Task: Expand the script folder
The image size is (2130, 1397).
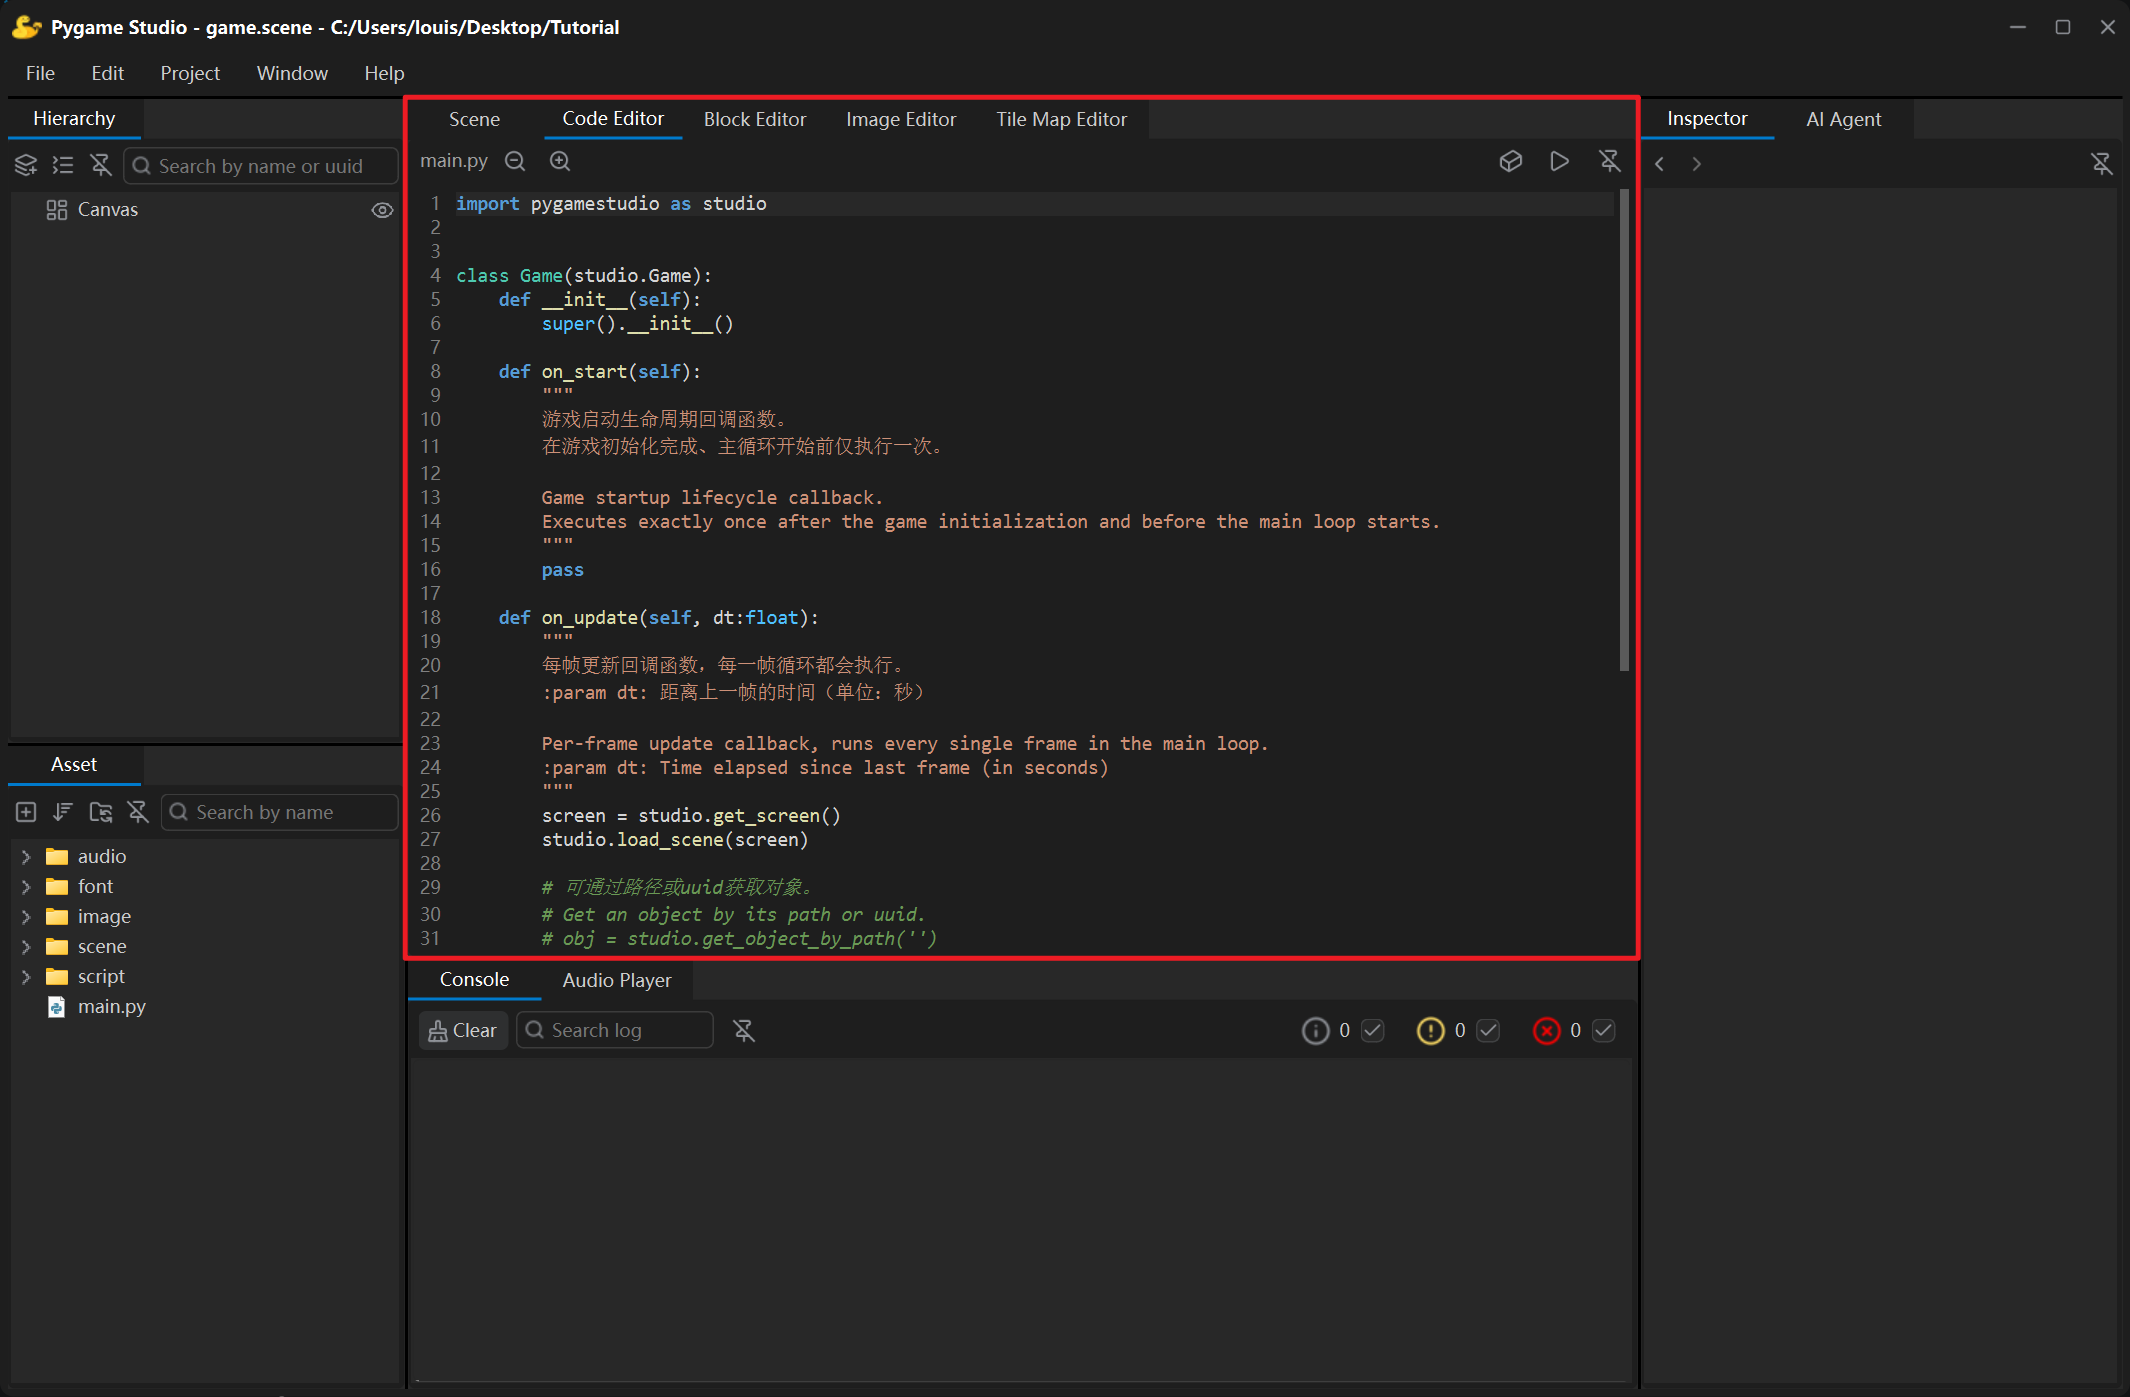Action: click(x=26, y=977)
